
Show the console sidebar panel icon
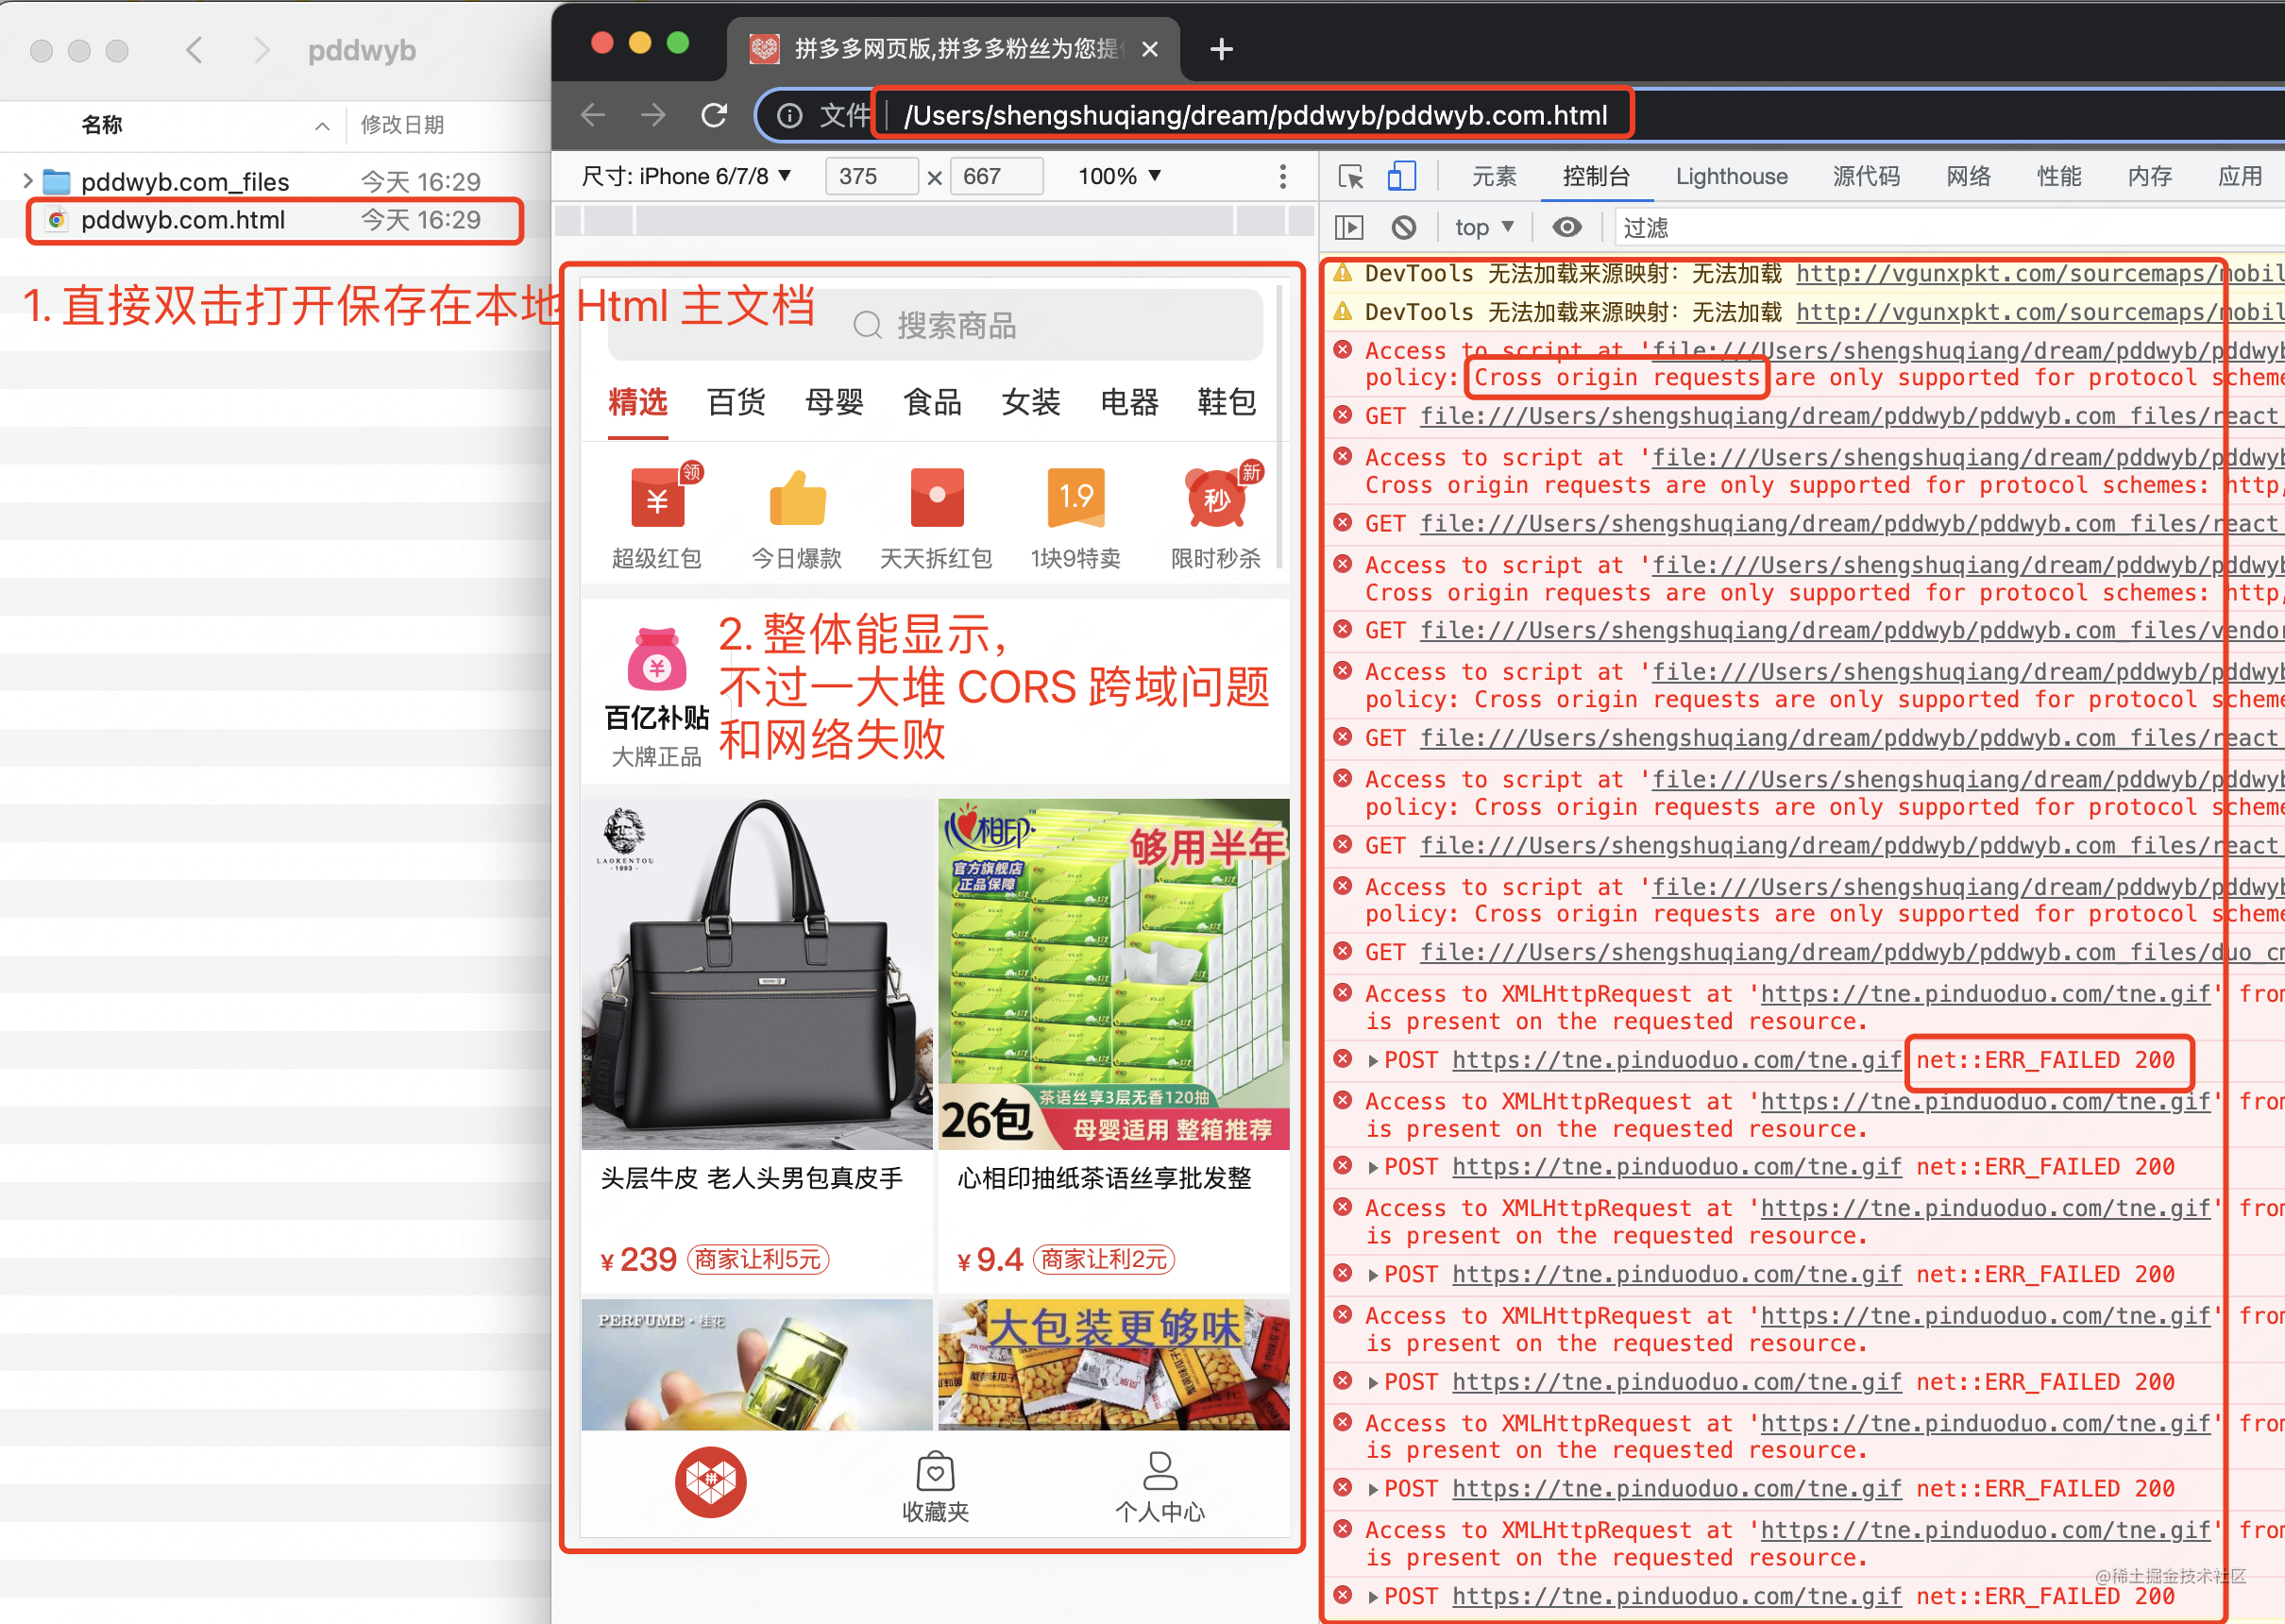click(x=1349, y=228)
